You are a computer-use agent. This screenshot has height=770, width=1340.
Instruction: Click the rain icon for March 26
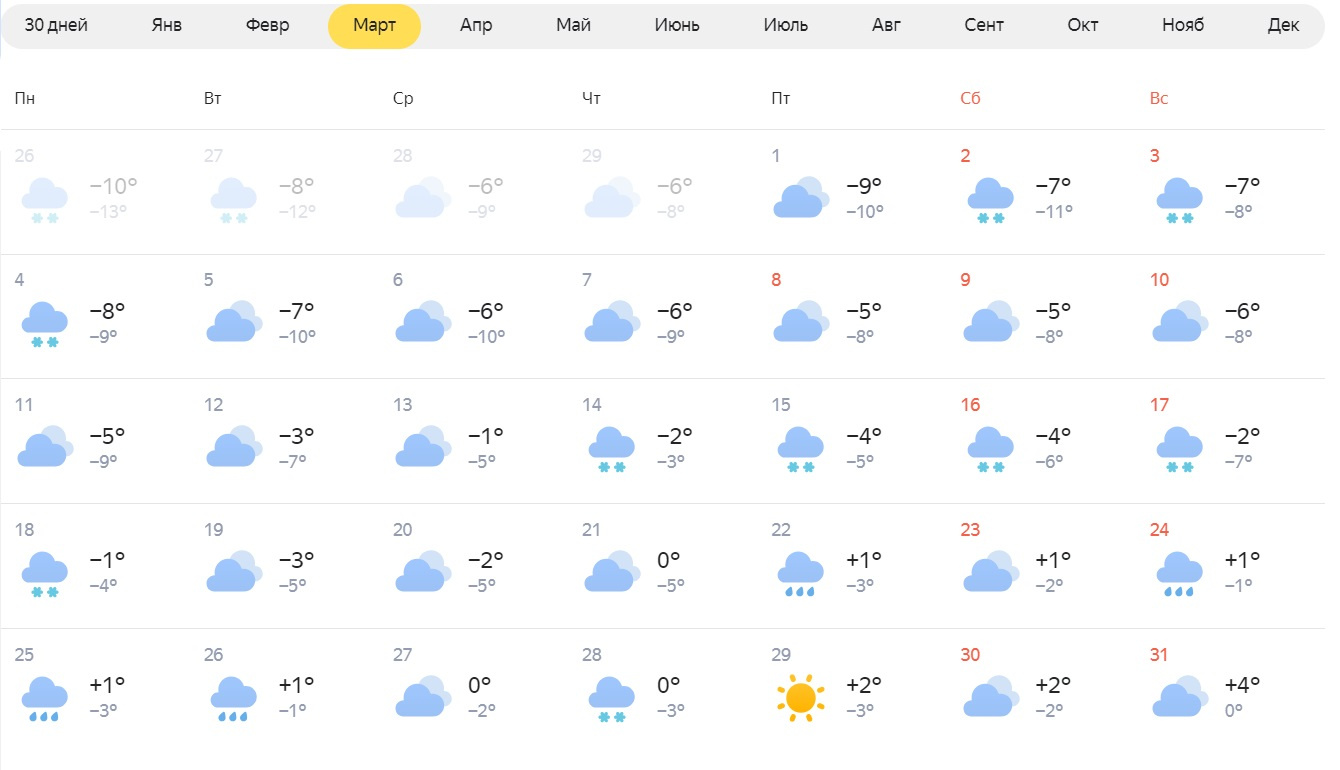tap(233, 699)
